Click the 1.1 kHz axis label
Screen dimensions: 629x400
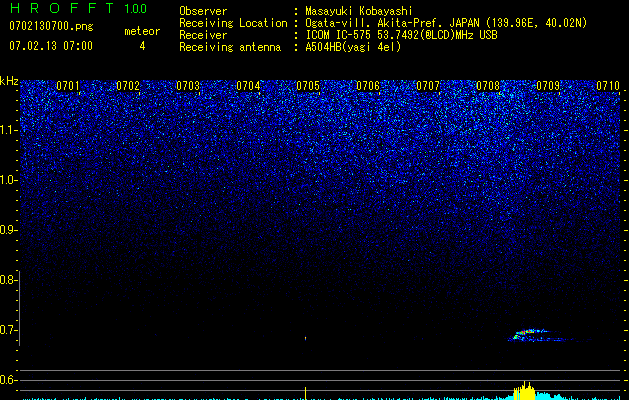[x=8, y=130]
